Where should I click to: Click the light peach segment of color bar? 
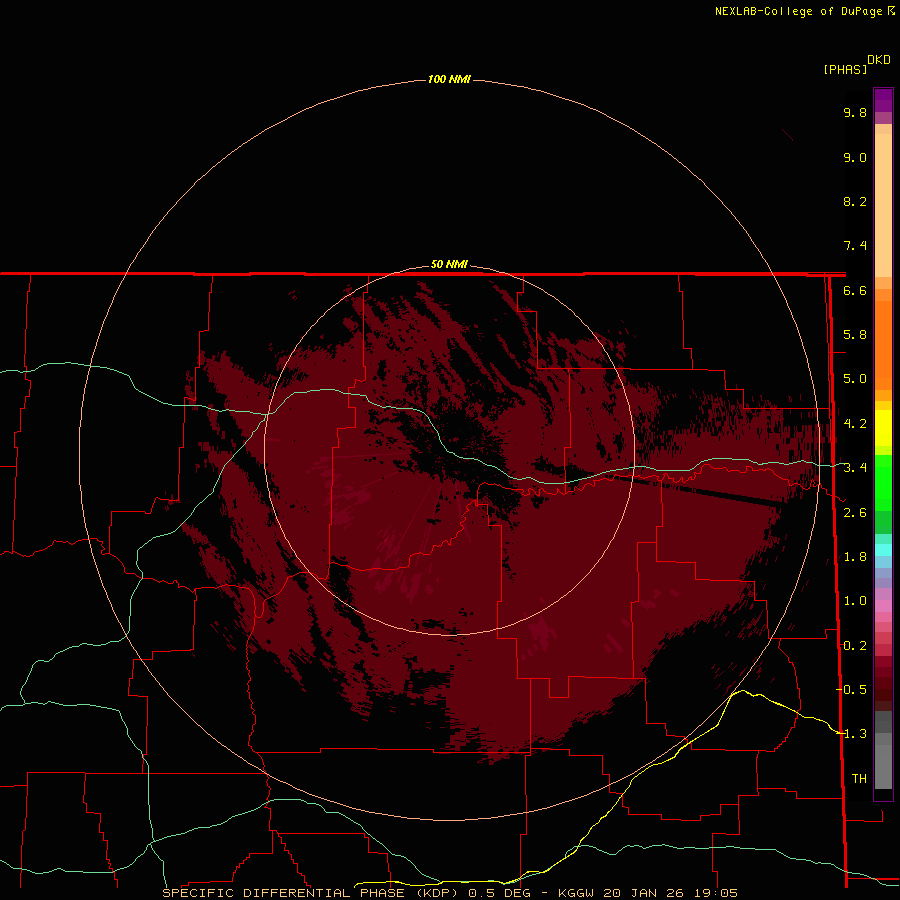(x=883, y=205)
